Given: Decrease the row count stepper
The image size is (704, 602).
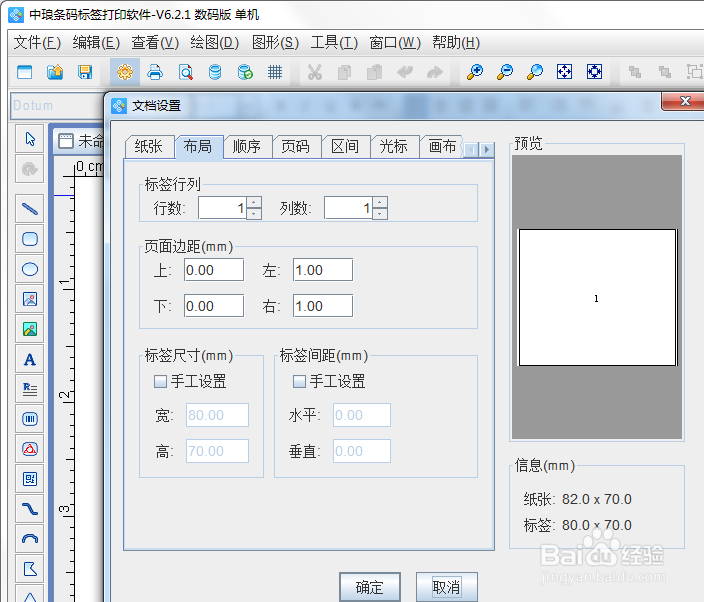Looking at the screenshot, I should tap(254, 214).
